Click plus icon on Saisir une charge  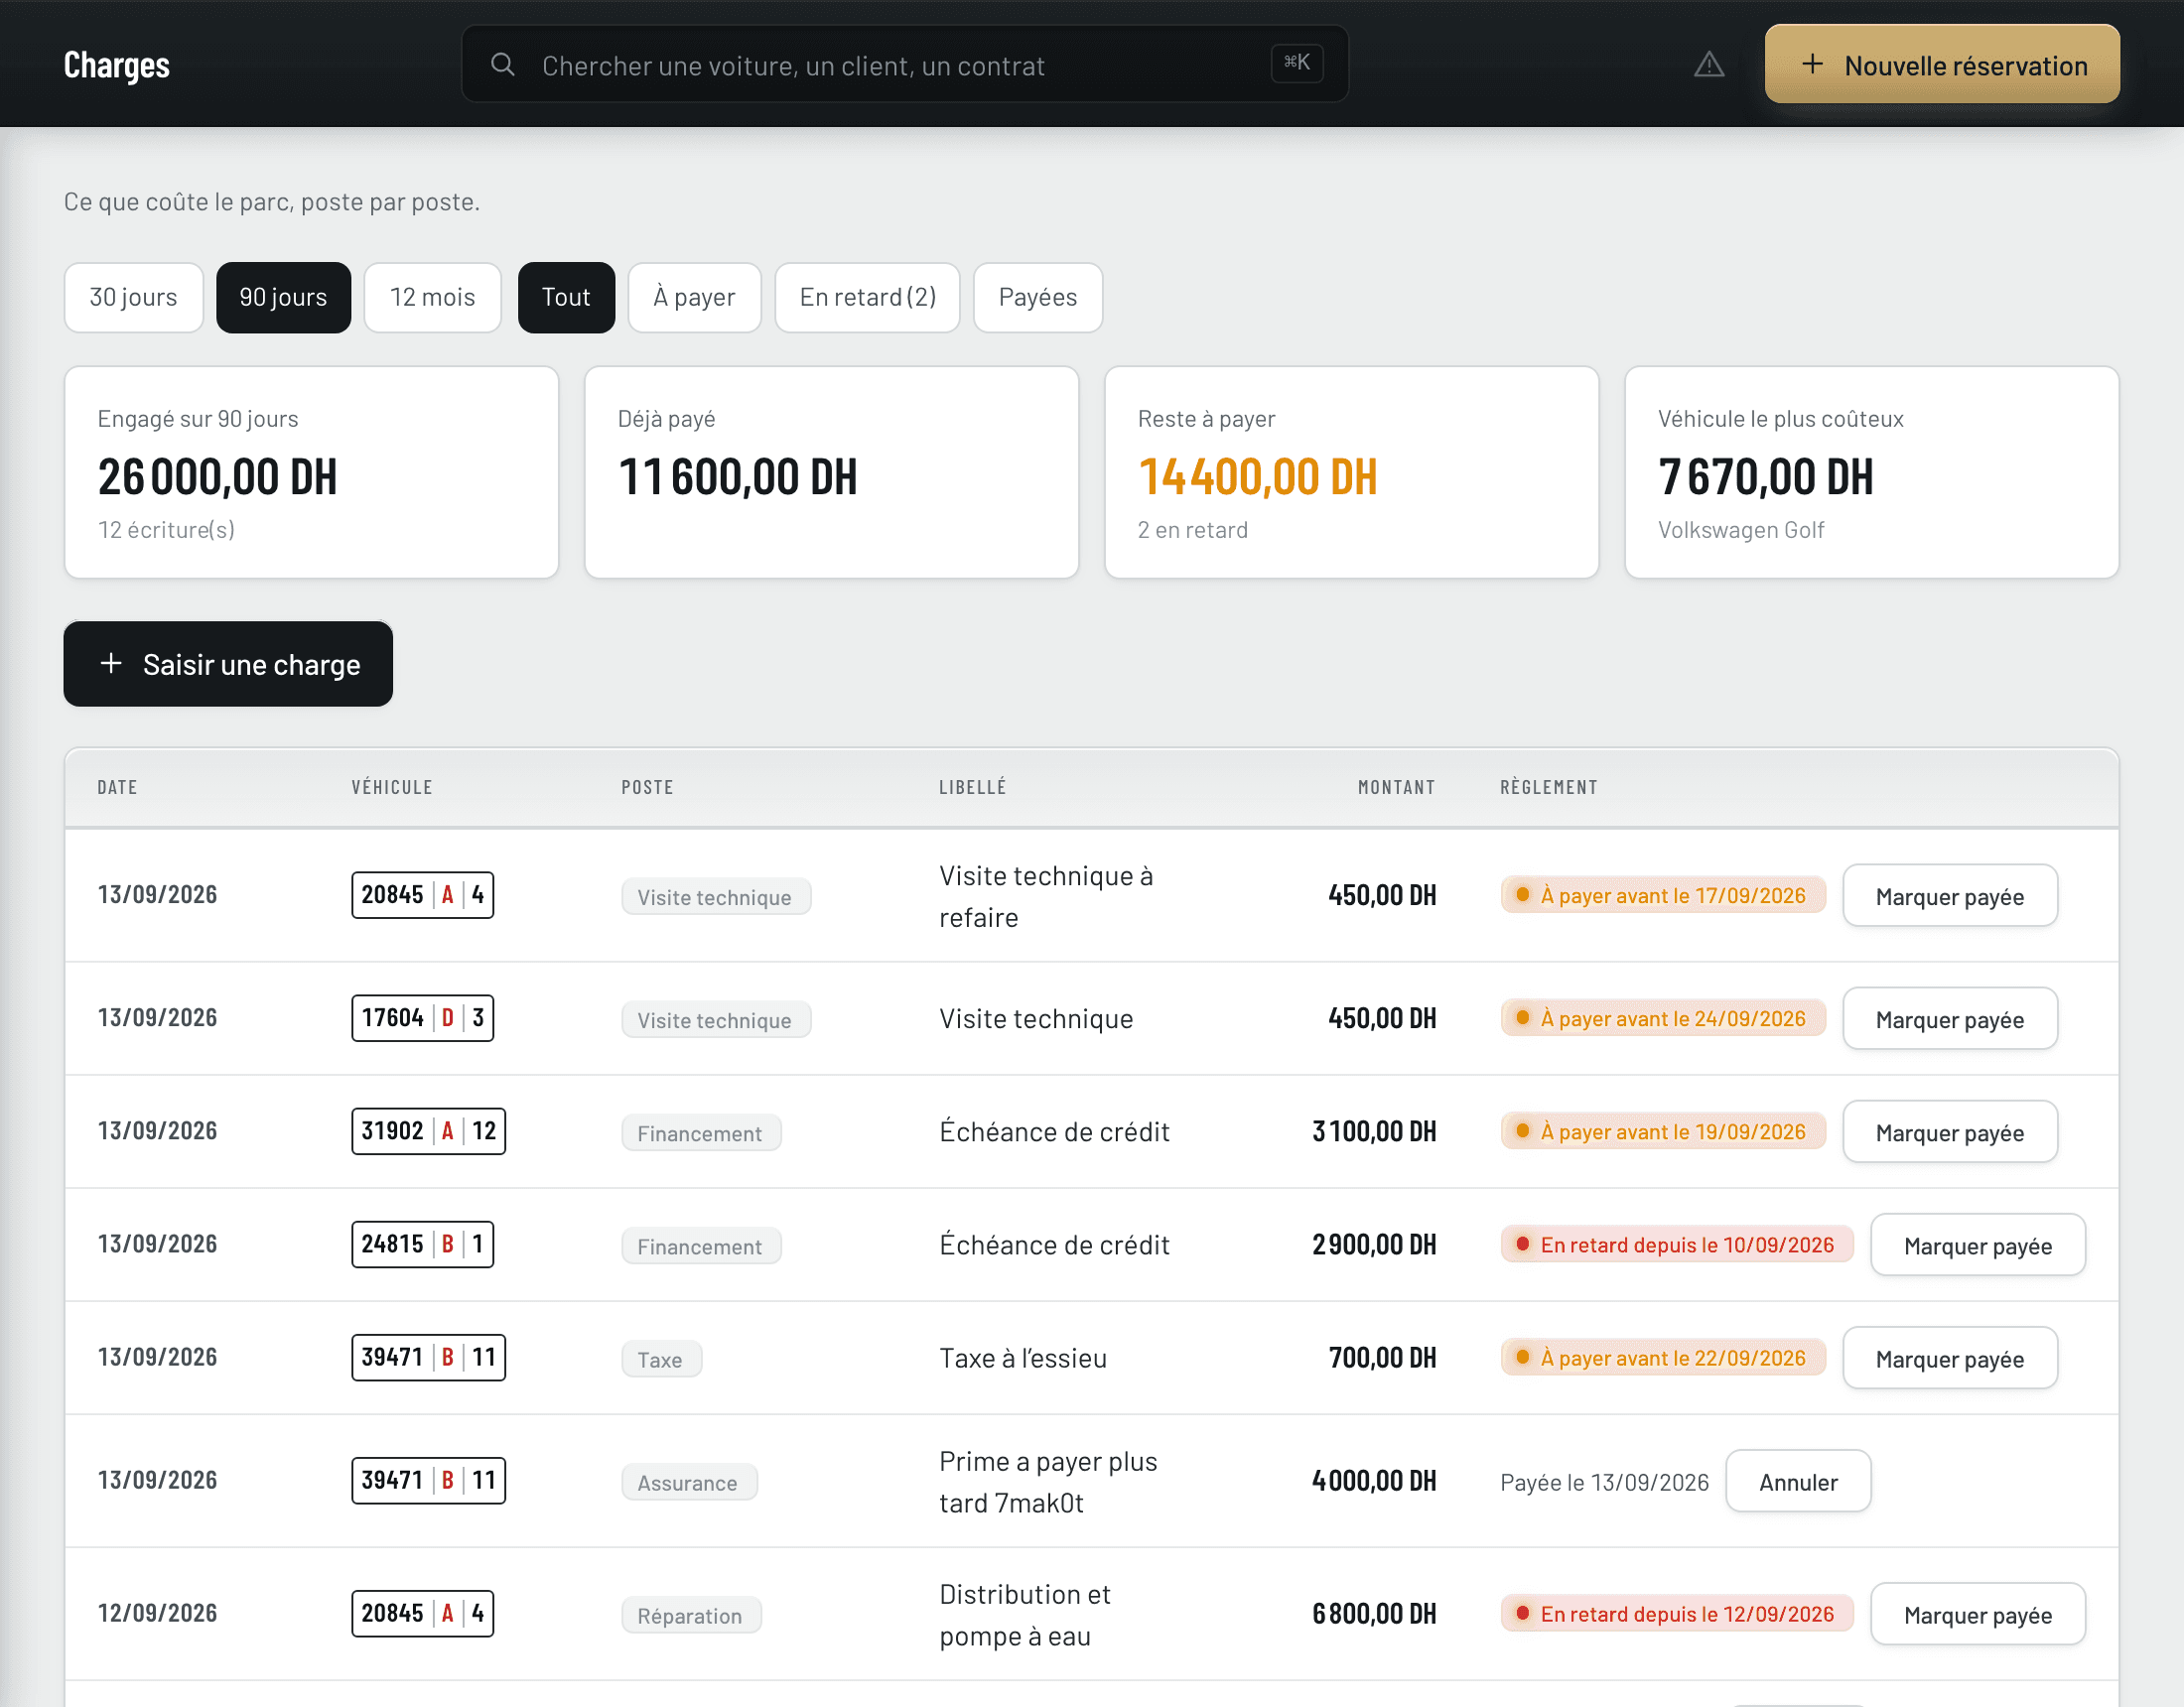pos(111,663)
